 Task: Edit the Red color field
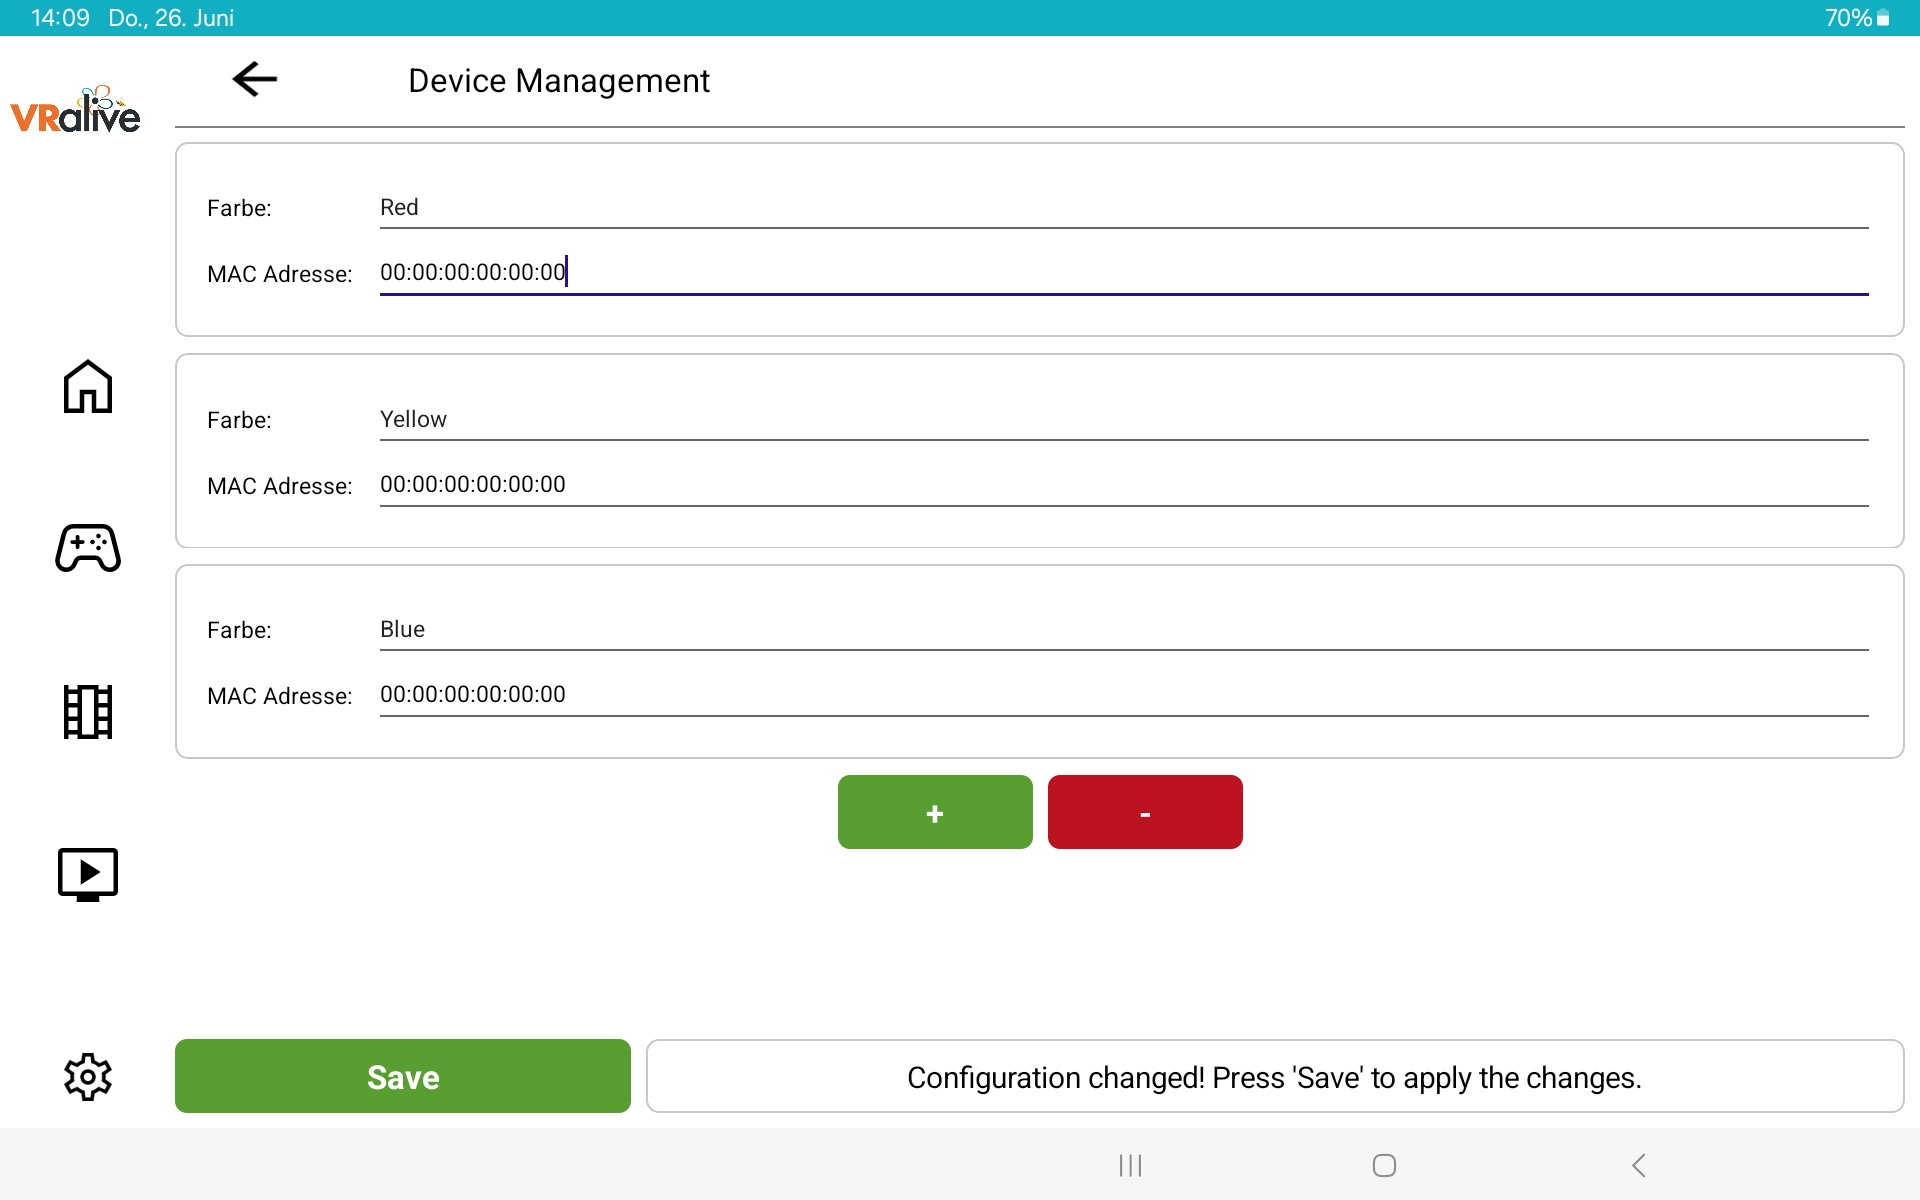pyautogui.click(x=1123, y=208)
